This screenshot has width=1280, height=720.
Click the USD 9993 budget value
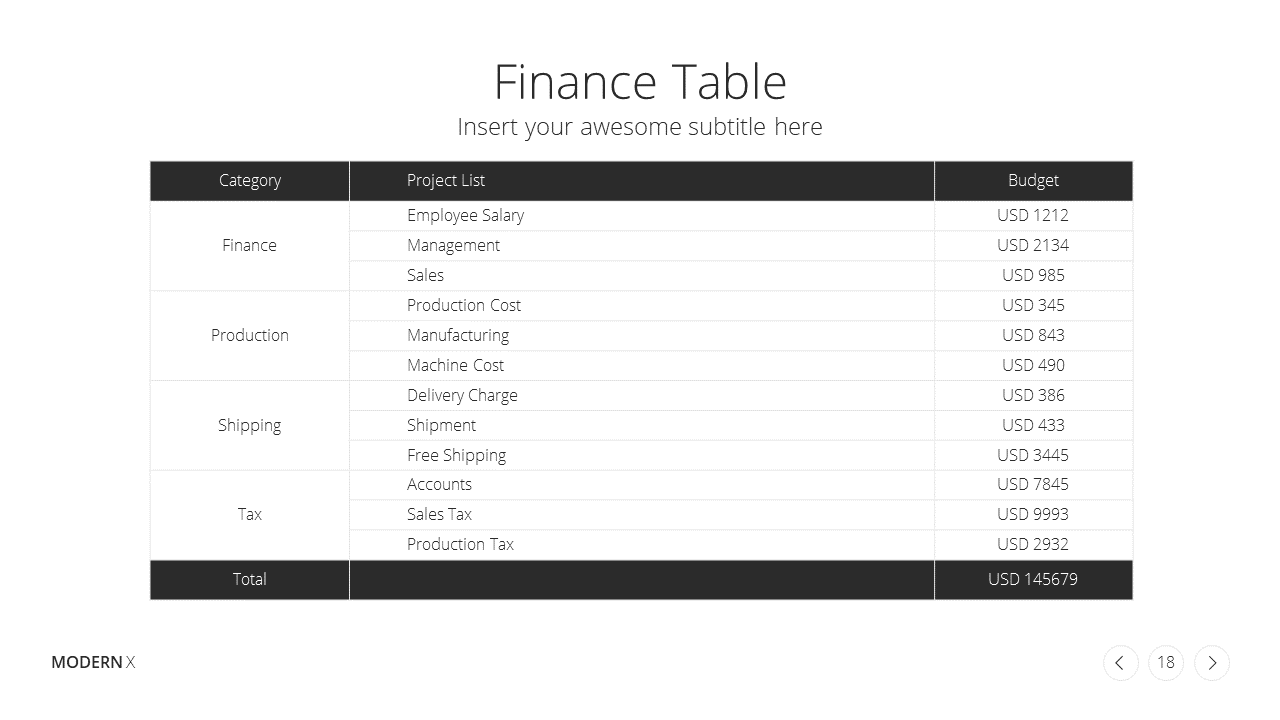(1033, 514)
